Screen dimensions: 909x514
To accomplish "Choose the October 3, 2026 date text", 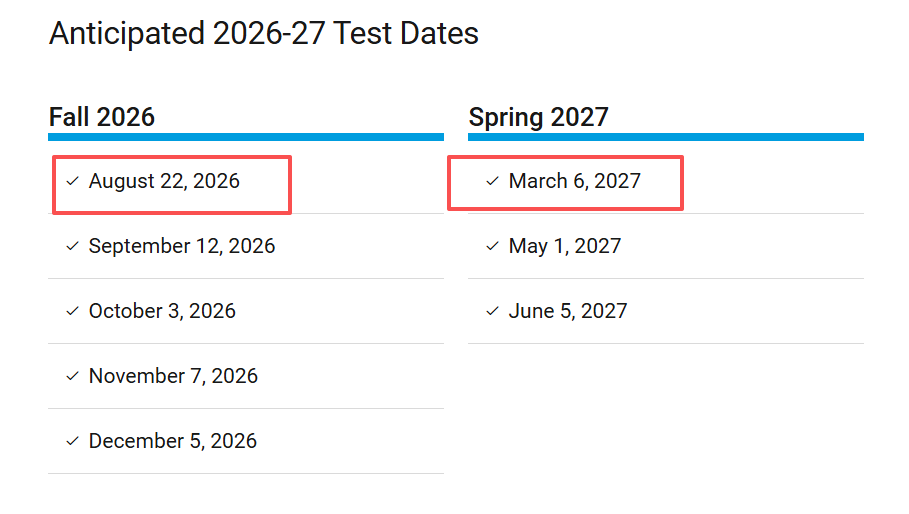I will (x=162, y=311).
